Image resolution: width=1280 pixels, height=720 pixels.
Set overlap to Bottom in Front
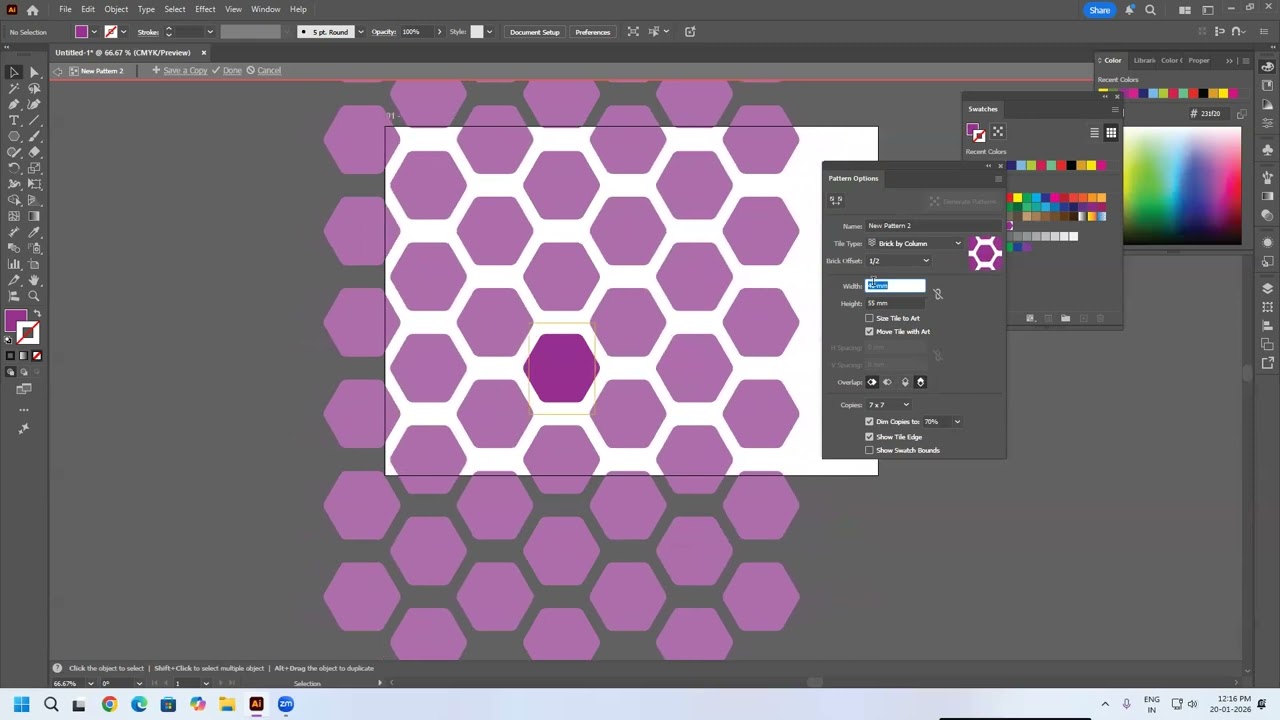920,382
